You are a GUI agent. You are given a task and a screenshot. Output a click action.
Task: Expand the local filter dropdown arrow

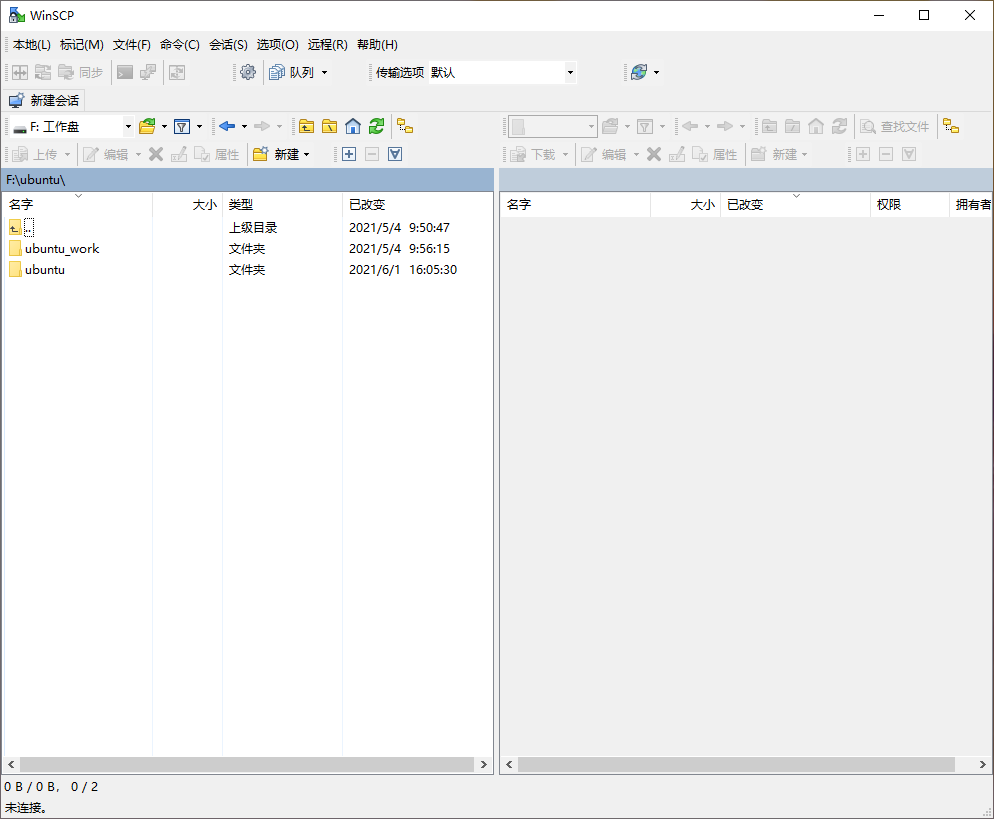click(199, 126)
